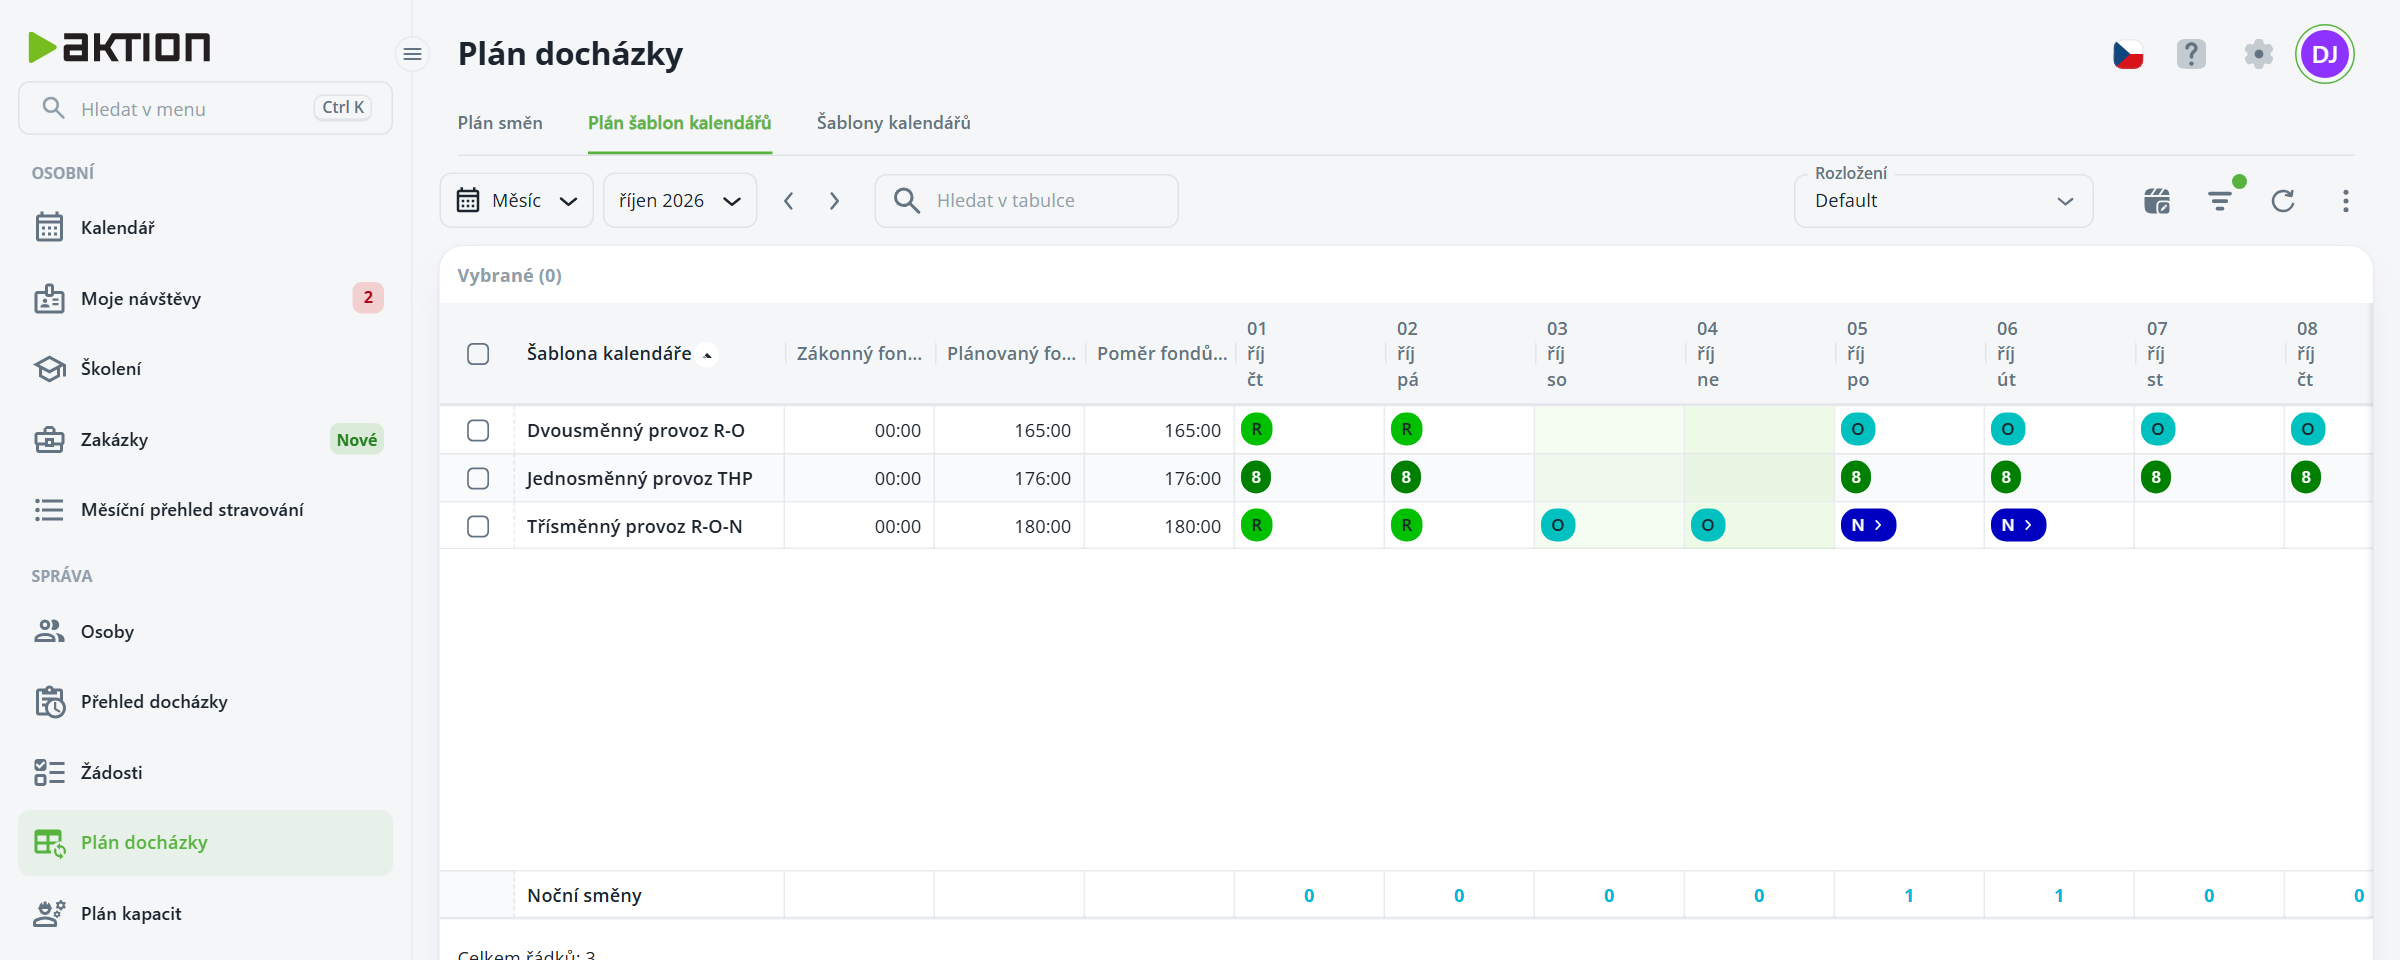Image resolution: width=2400 pixels, height=960 pixels.
Task: Open the help question mark icon
Action: (2191, 54)
